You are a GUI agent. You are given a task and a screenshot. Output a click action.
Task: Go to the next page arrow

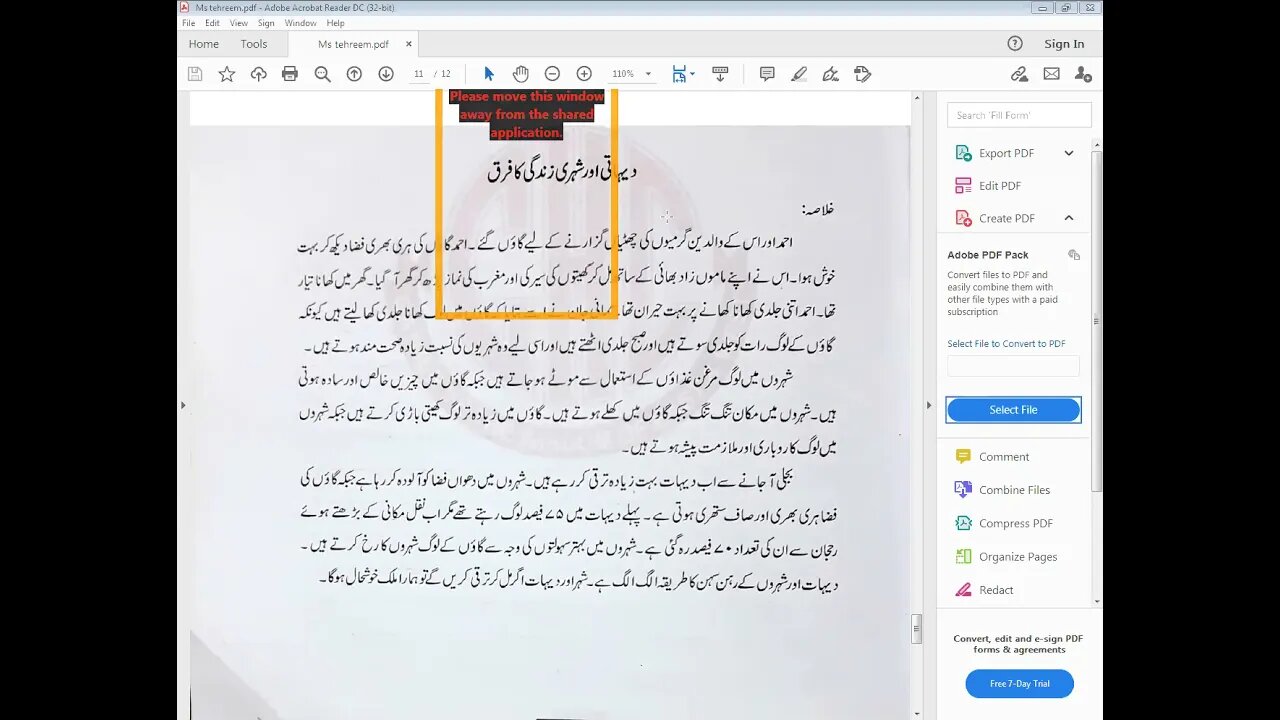[x=386, y=74]
